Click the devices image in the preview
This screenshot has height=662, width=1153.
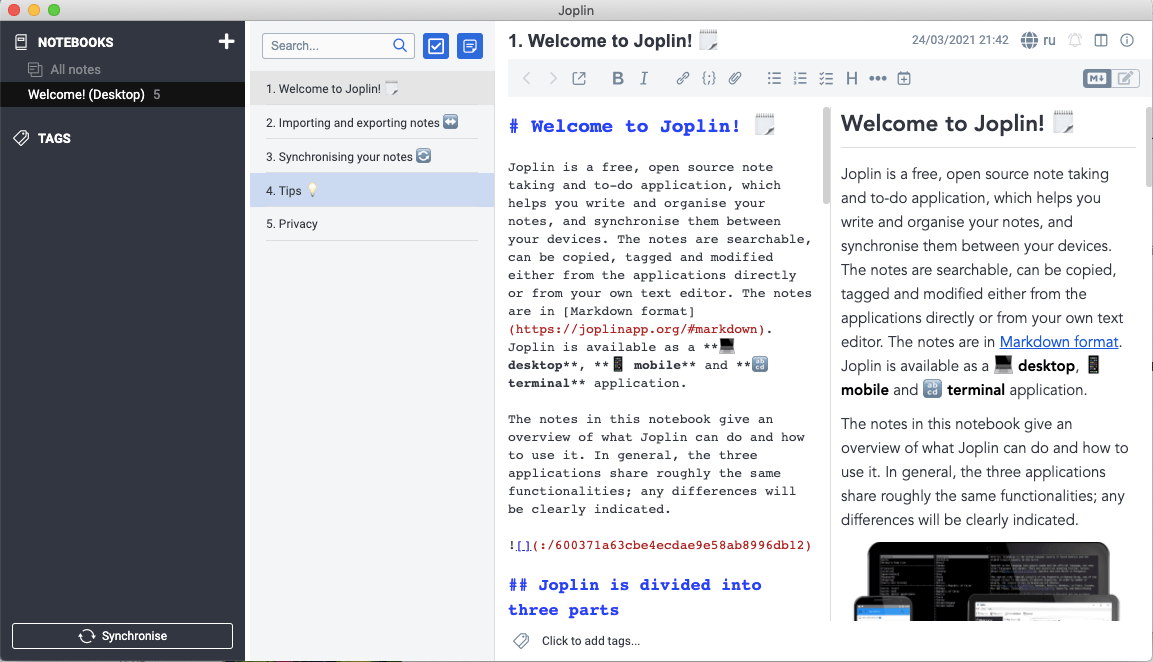(986, 581)
